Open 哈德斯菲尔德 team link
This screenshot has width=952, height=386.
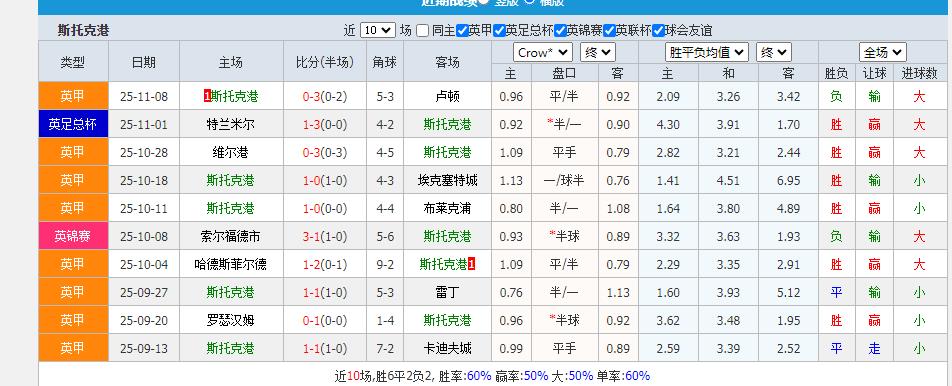pos(230,264)
